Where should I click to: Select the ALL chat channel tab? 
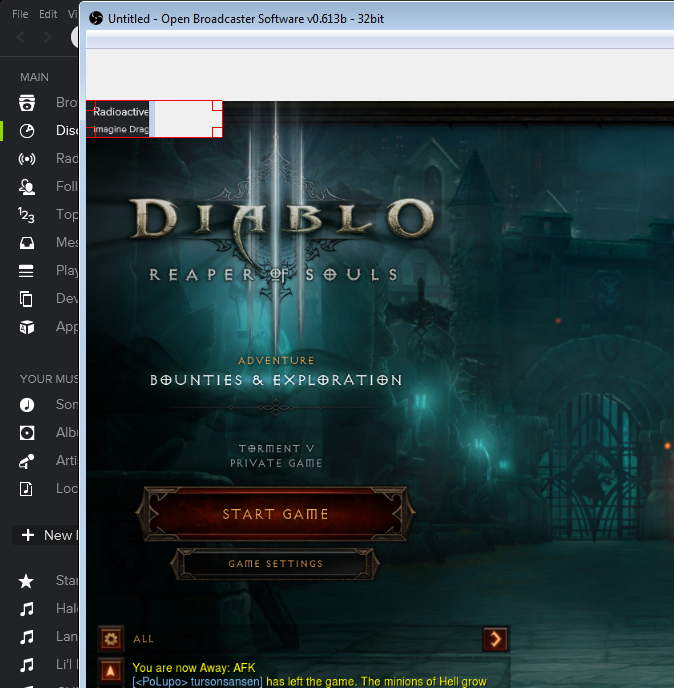point(143,639)
